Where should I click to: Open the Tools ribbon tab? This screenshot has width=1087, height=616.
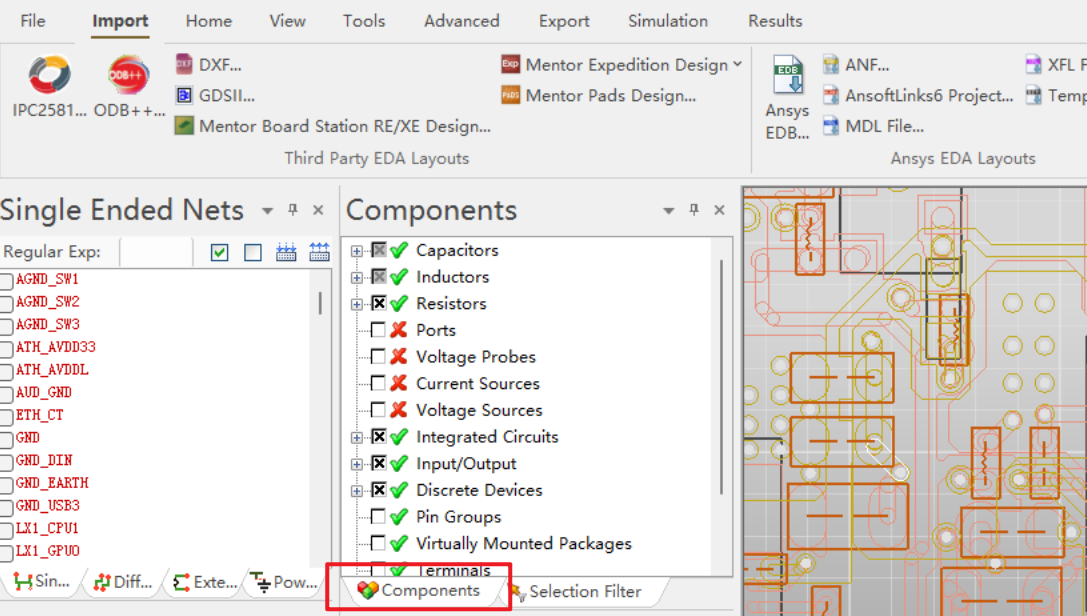(364, 21)
